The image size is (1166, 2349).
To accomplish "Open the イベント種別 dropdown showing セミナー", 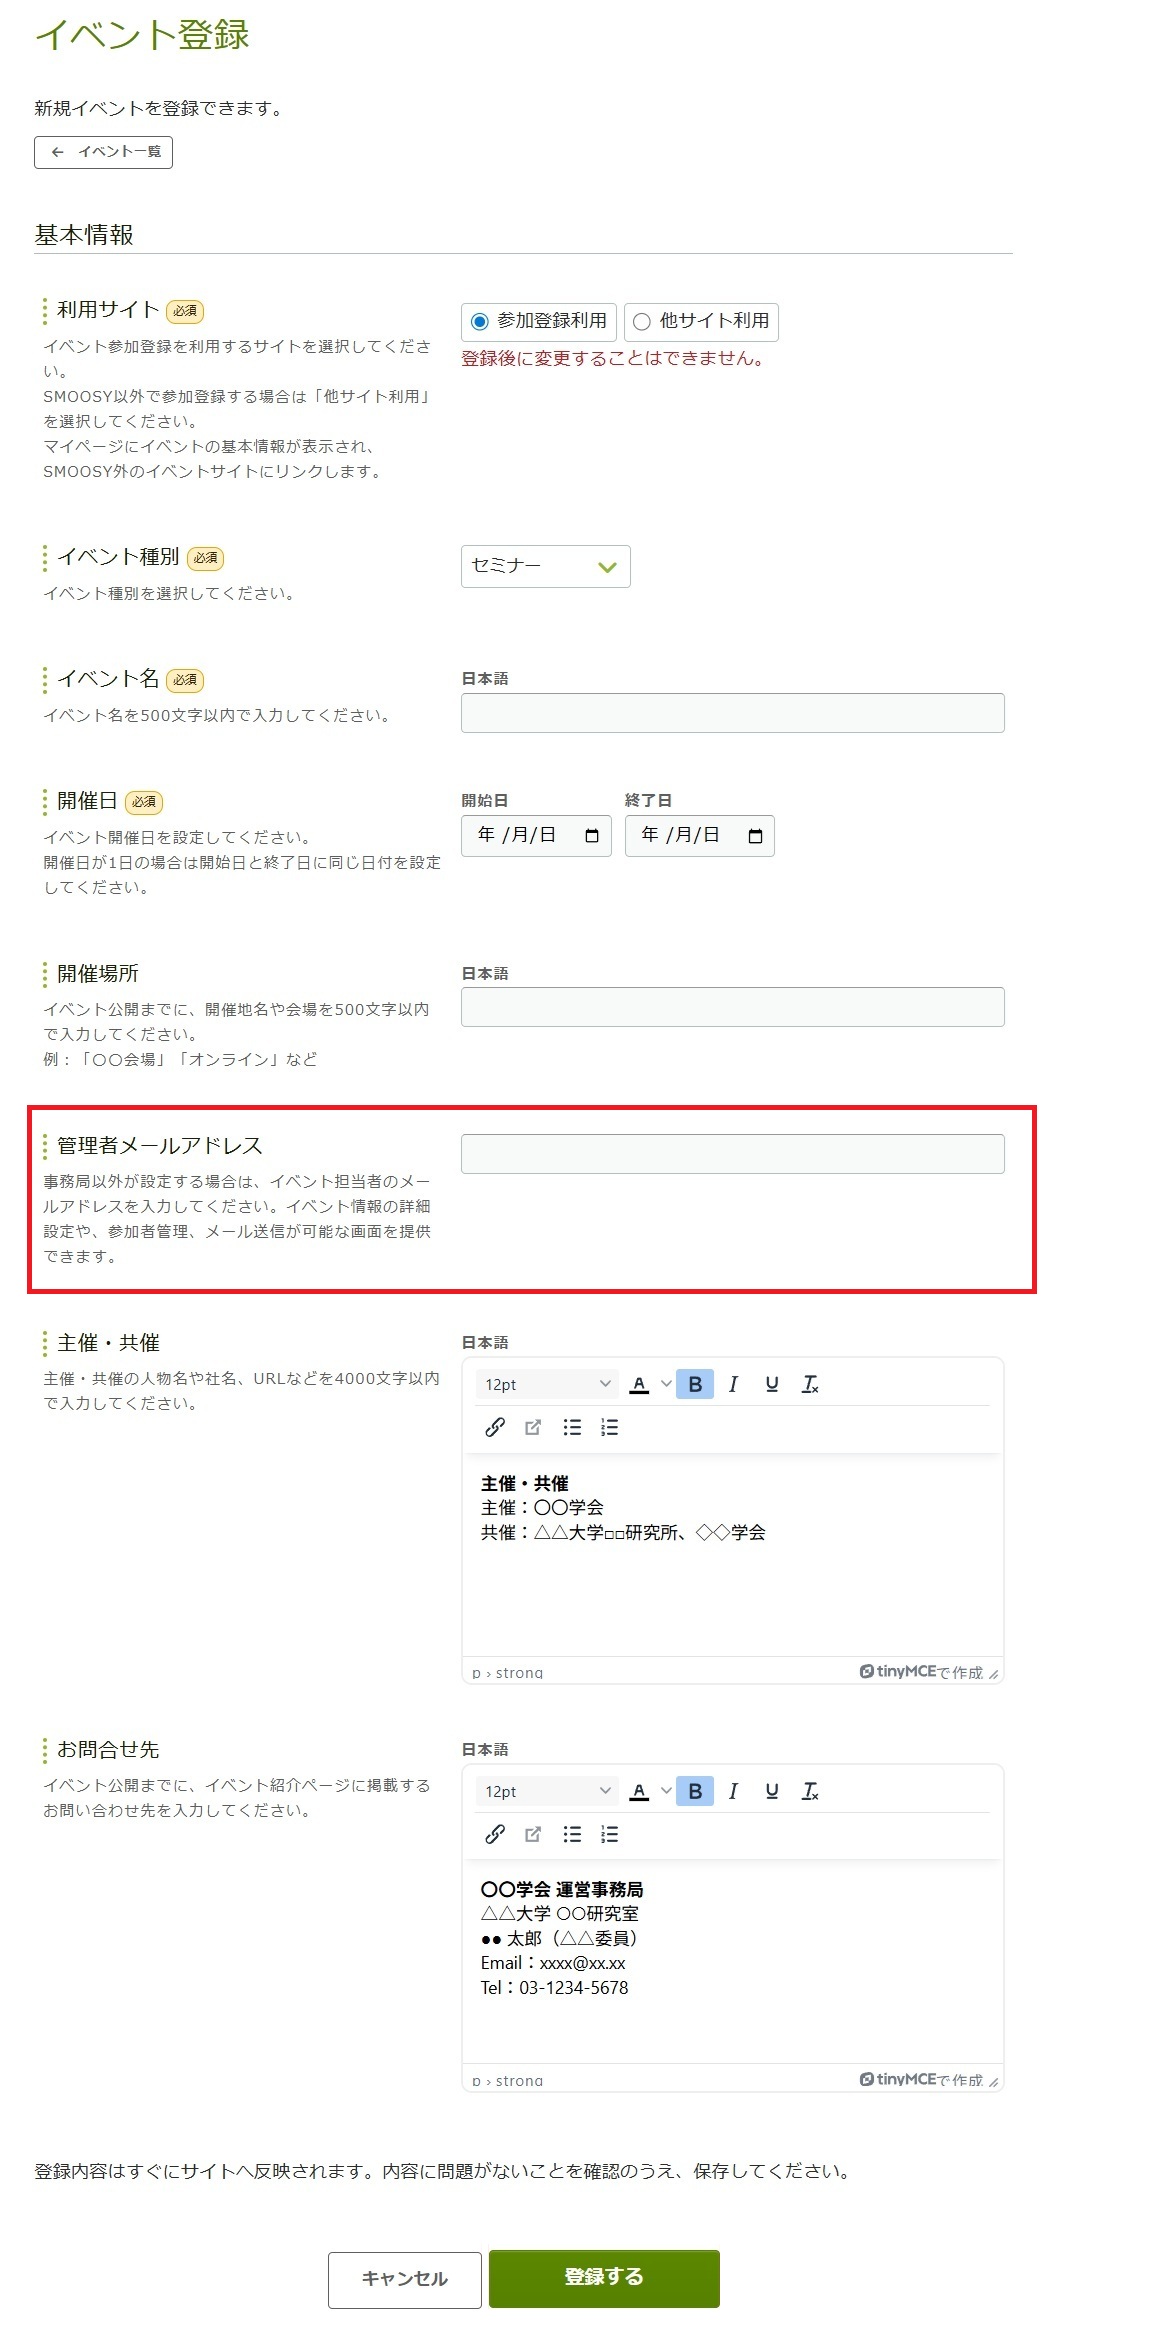I will click(x=545, y=566).
